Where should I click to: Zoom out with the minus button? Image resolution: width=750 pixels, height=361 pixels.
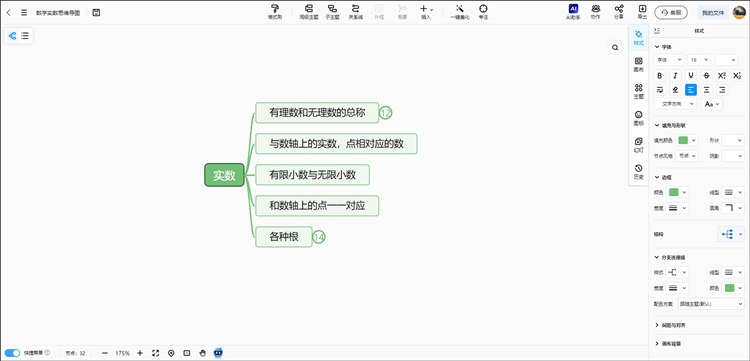pos(105,353)
